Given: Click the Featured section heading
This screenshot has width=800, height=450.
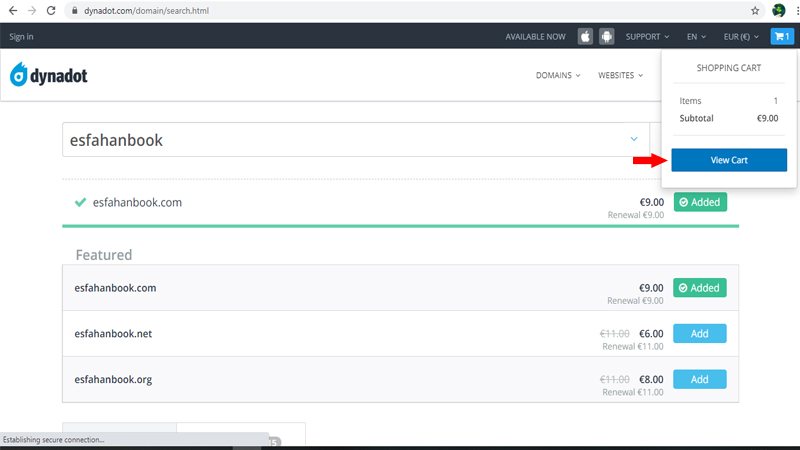Looking at the screenshot, I should [104, 255].
